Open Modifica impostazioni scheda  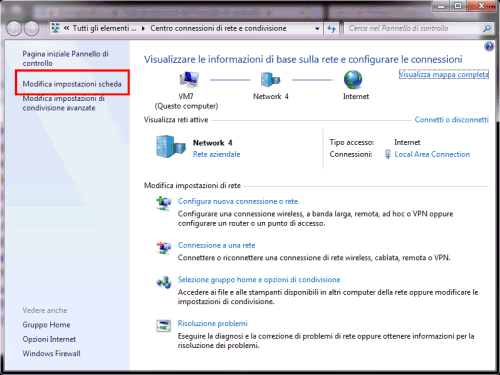(x=72, y=84)
